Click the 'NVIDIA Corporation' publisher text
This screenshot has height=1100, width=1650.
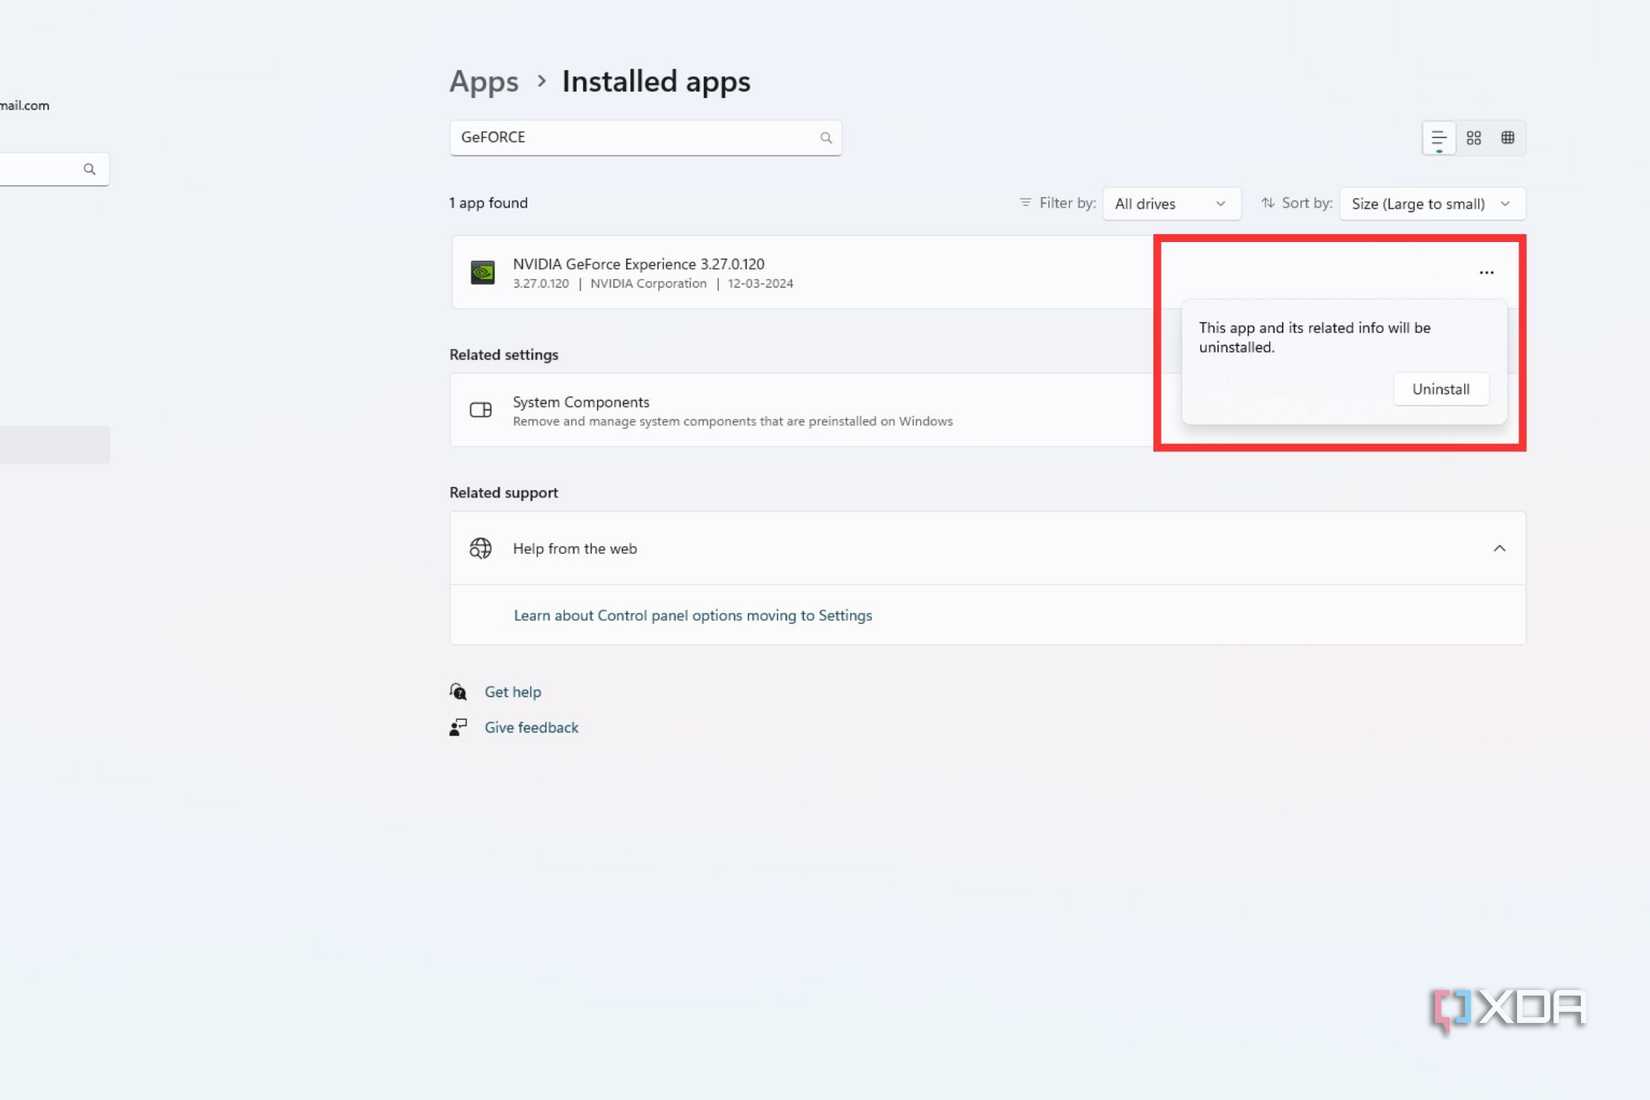coord(648,284)
